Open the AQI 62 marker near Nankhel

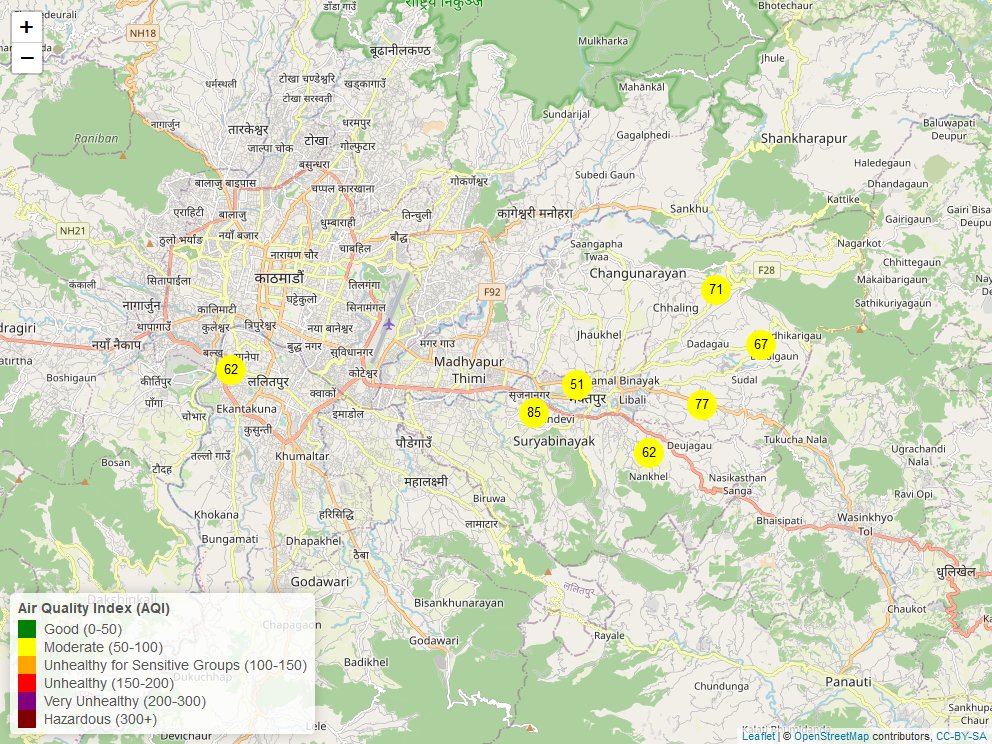coord(648,452)
